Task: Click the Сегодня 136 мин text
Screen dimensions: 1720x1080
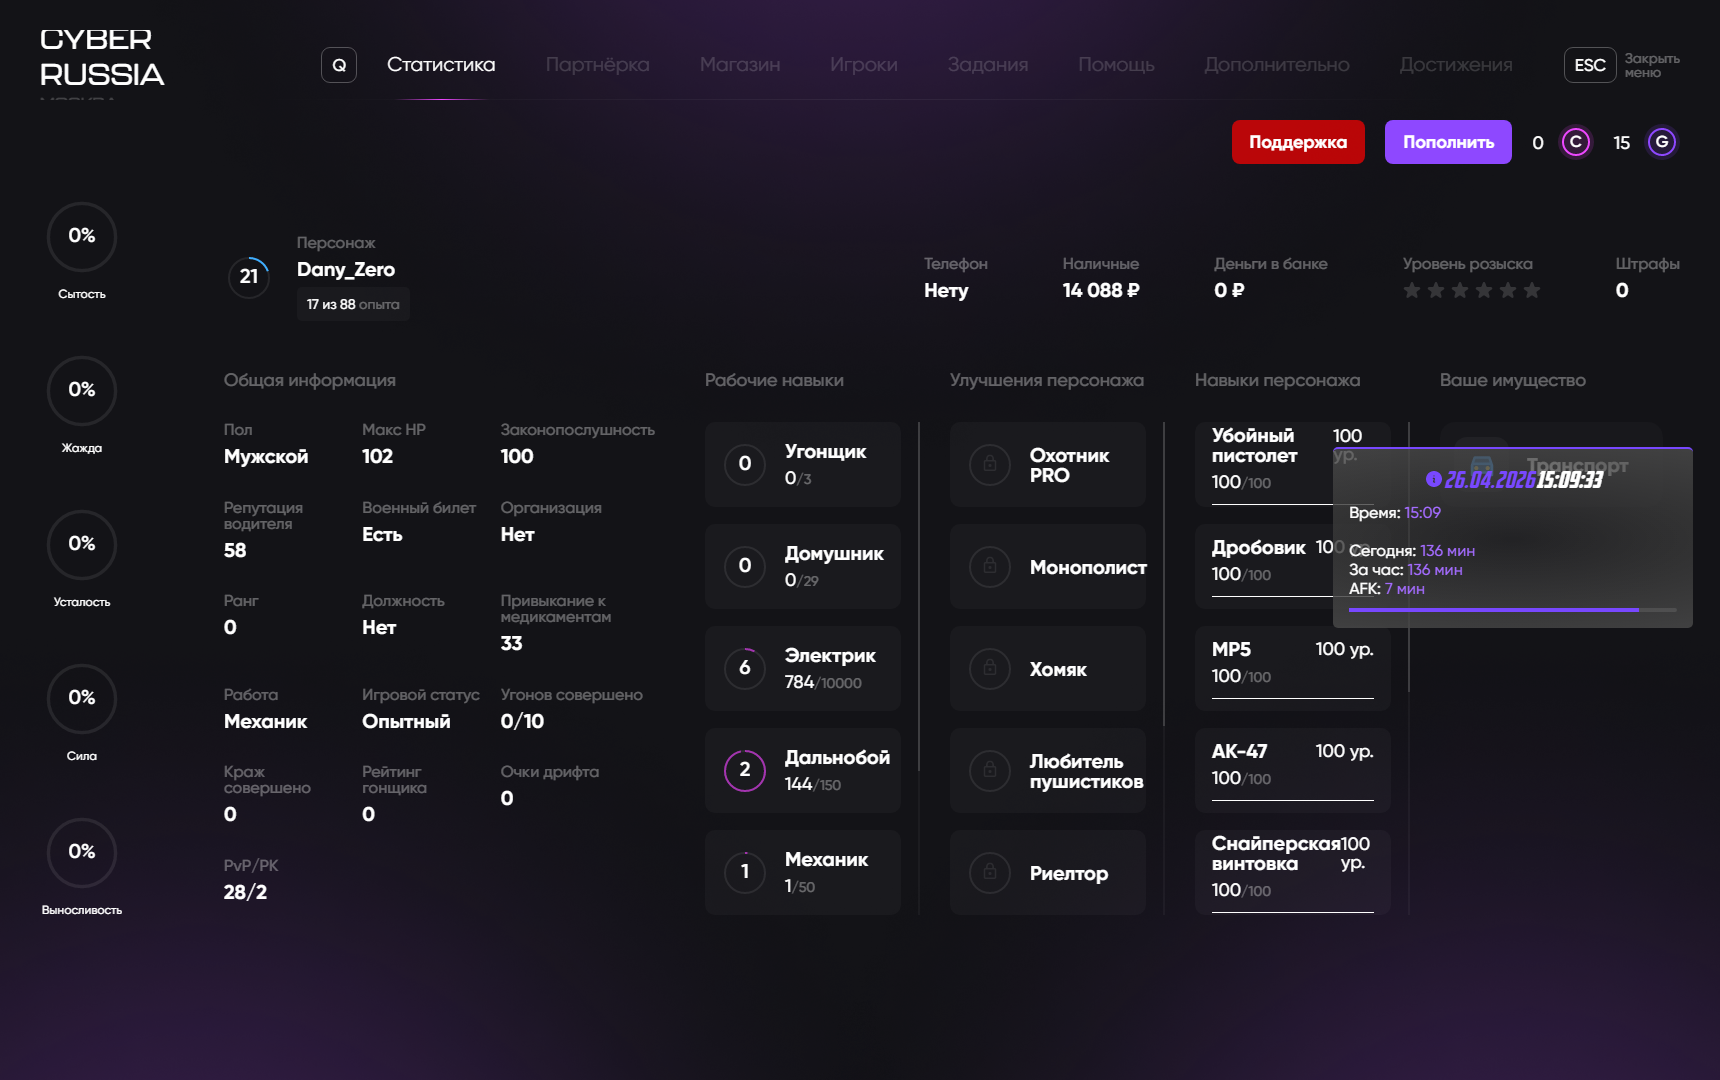Action: coord(1412,551)
